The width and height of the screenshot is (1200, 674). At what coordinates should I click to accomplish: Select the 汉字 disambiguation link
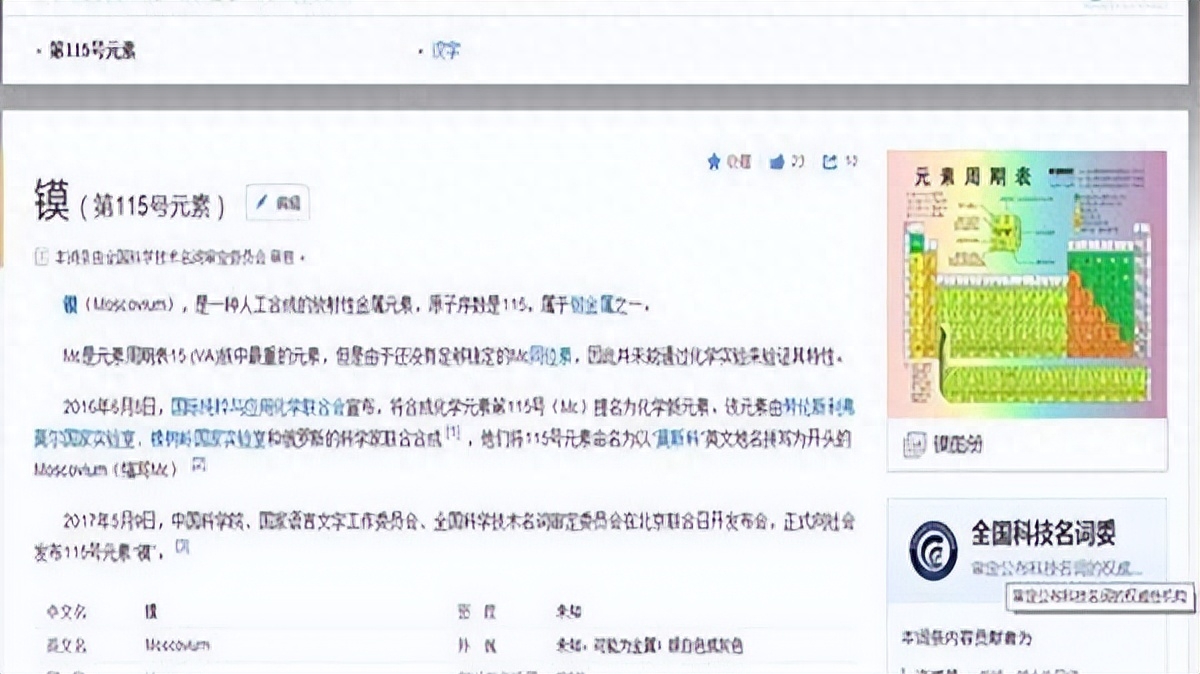(x=445, y=50)
